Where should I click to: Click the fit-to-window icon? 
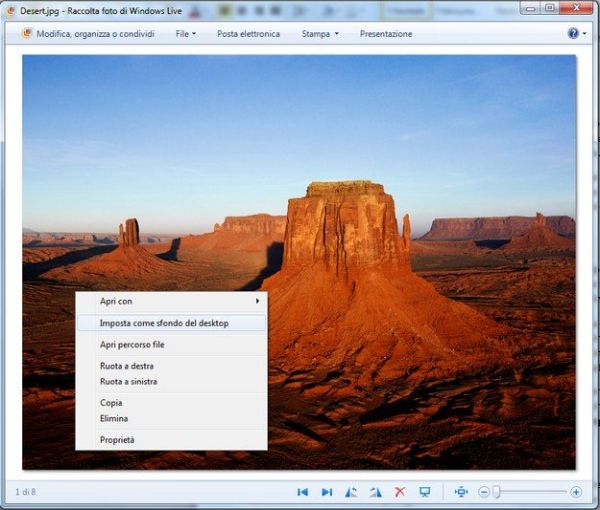pos(461,492)
